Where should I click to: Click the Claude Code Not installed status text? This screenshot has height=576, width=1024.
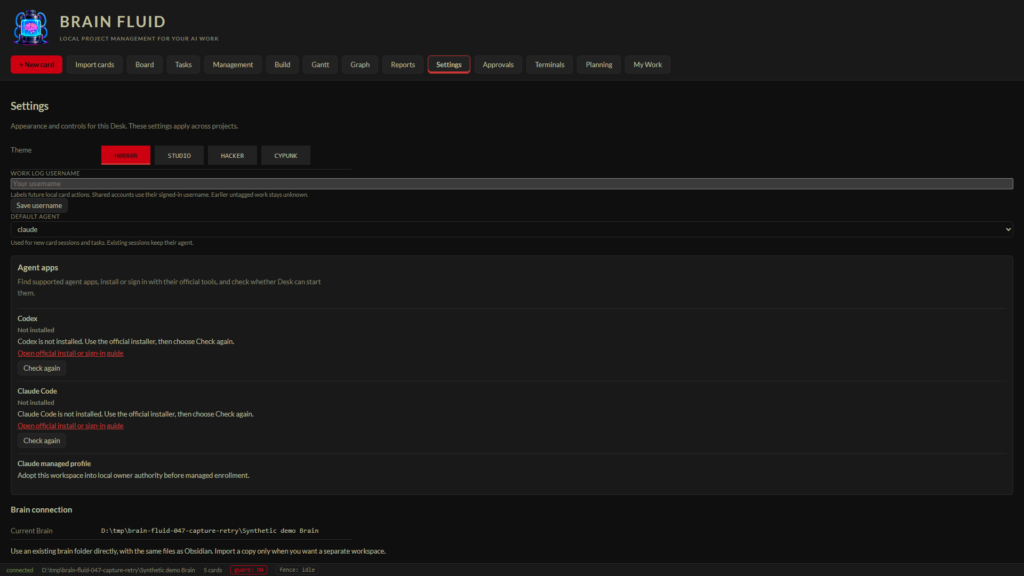[36, 403]
